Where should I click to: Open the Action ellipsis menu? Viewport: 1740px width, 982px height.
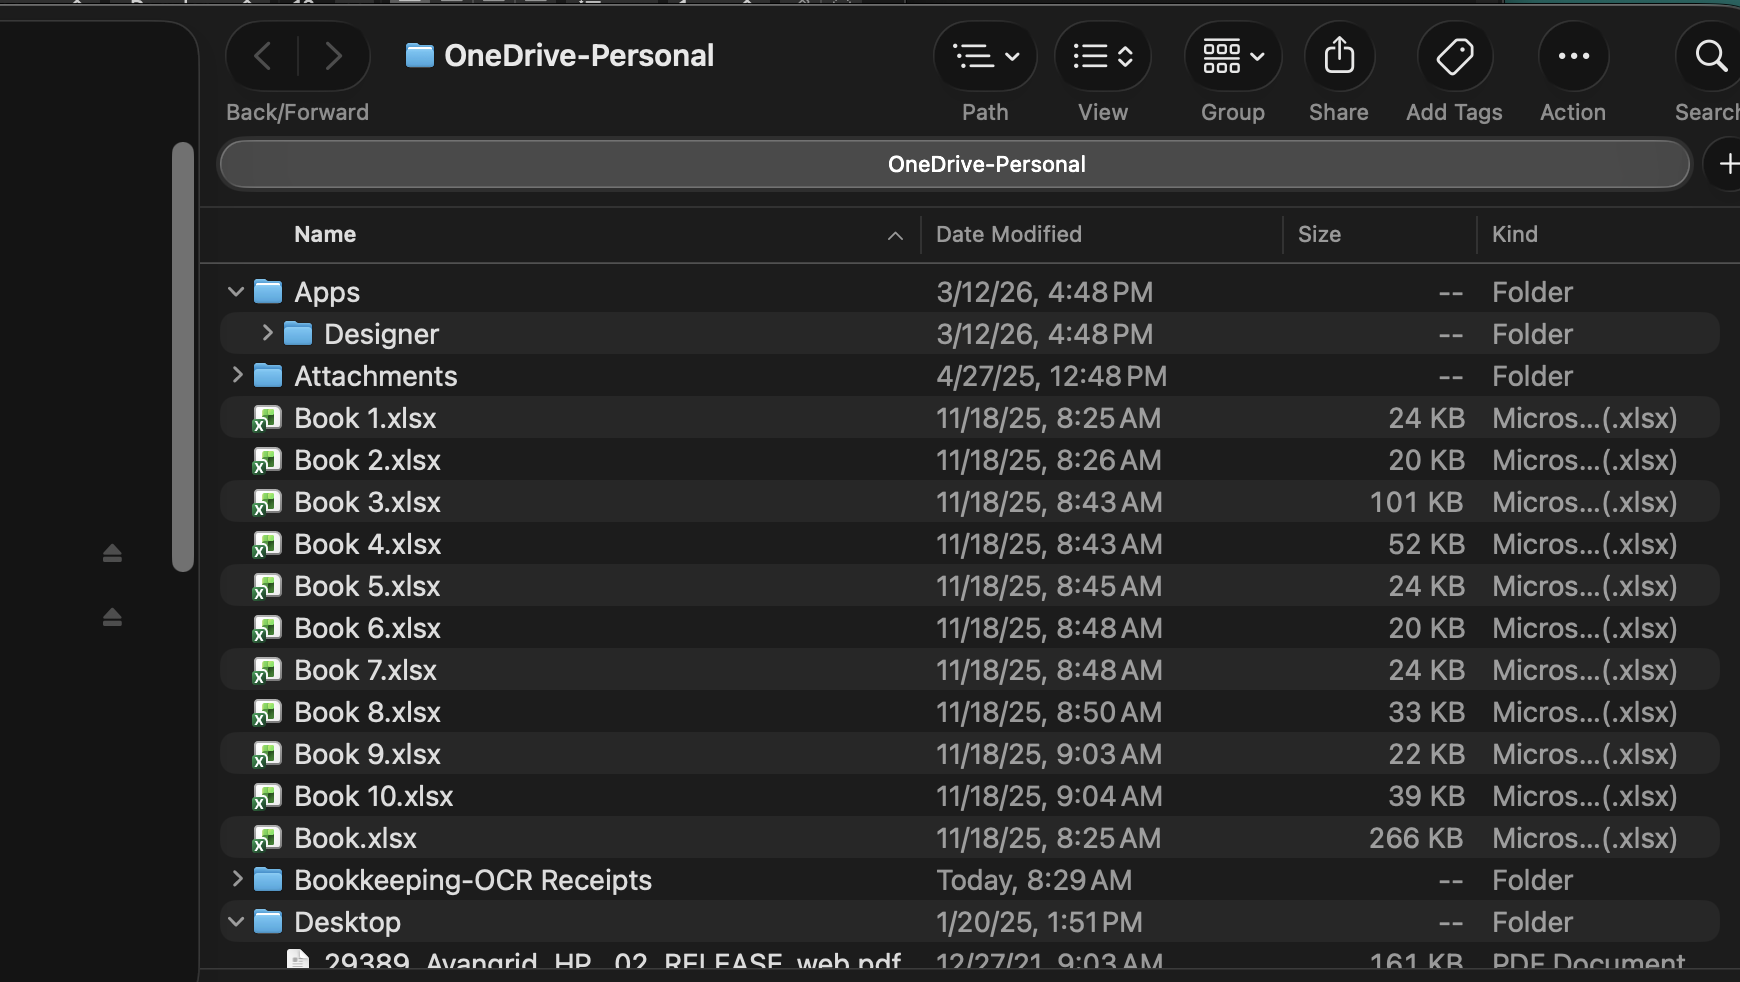click(x=1573, y=56)
